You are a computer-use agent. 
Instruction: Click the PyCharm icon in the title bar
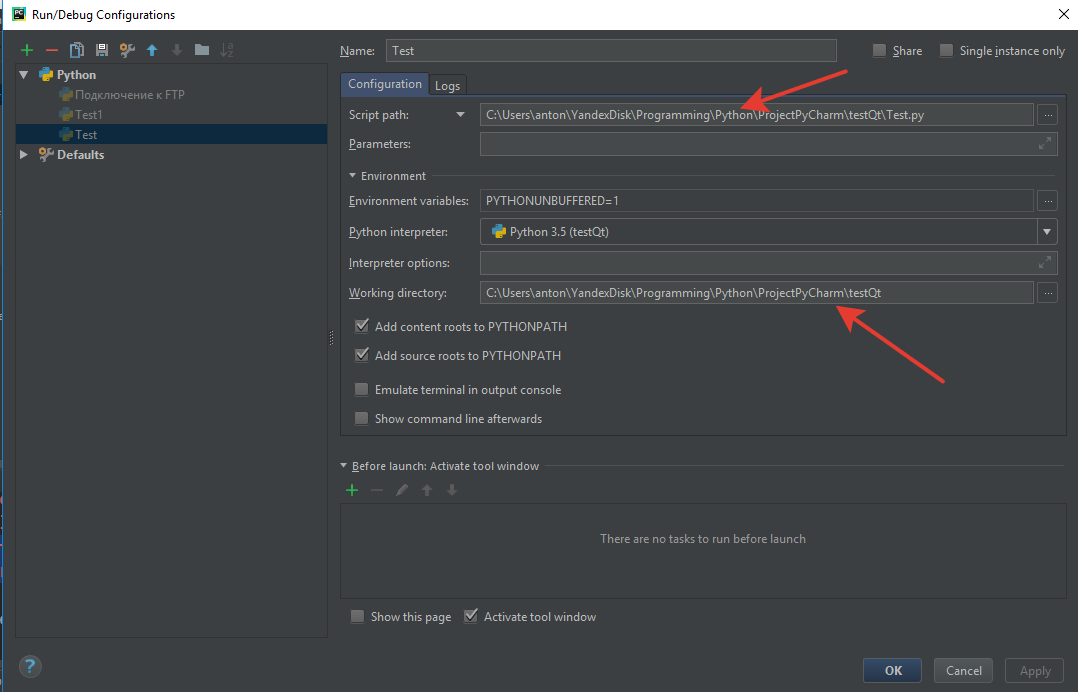(x=19, y=14)
